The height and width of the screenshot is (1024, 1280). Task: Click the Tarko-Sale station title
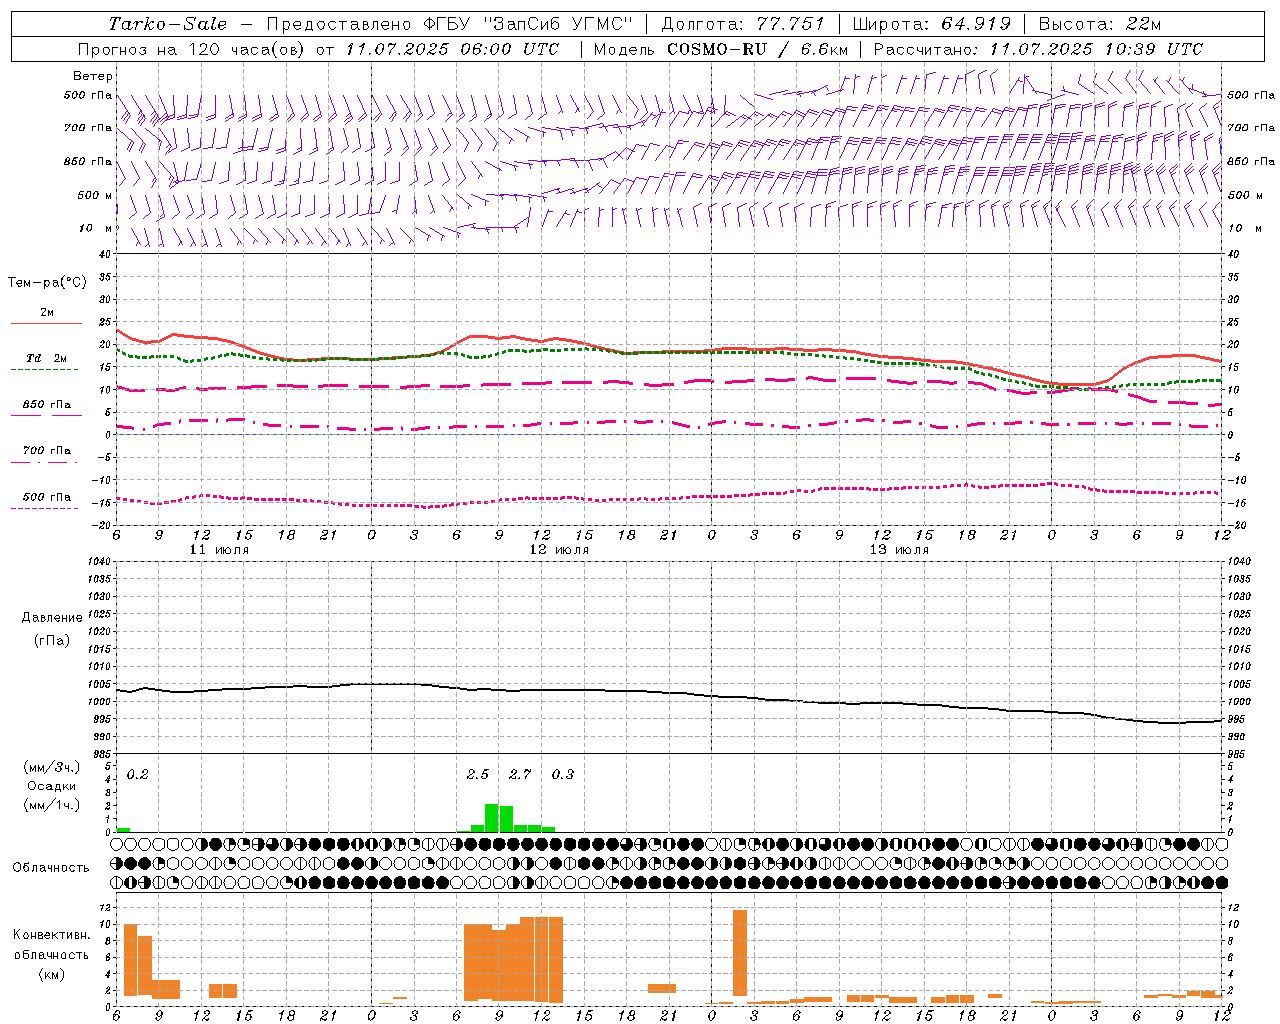tap(168, 24)
